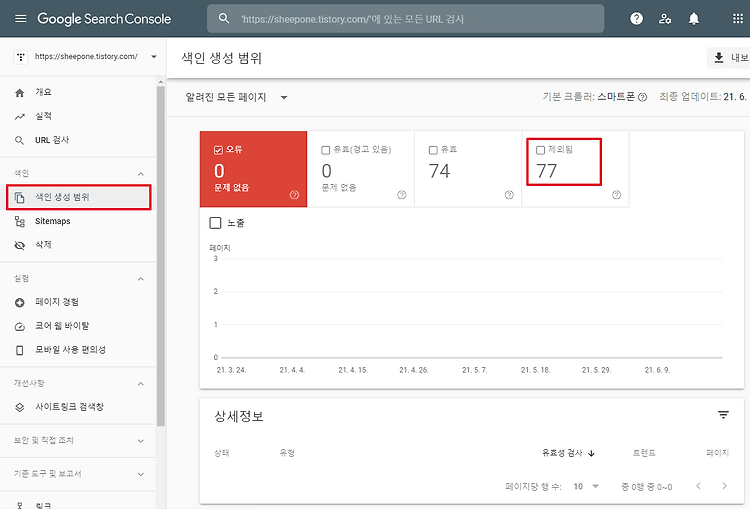Open help icon on 유효 card

[x=509, y=195]
